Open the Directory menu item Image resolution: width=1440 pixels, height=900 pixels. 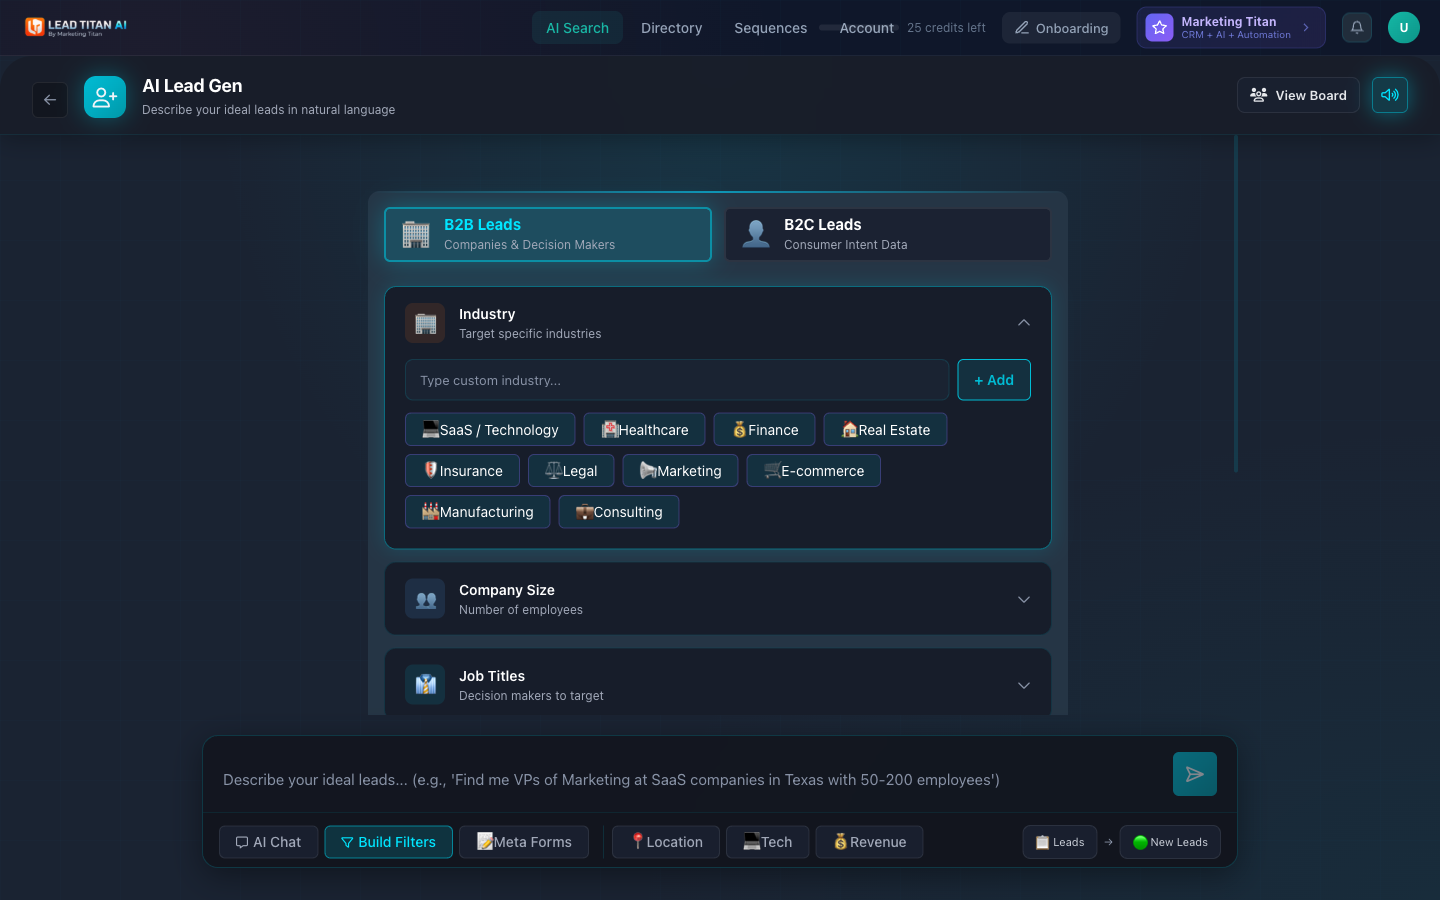(x=671, y=27)
